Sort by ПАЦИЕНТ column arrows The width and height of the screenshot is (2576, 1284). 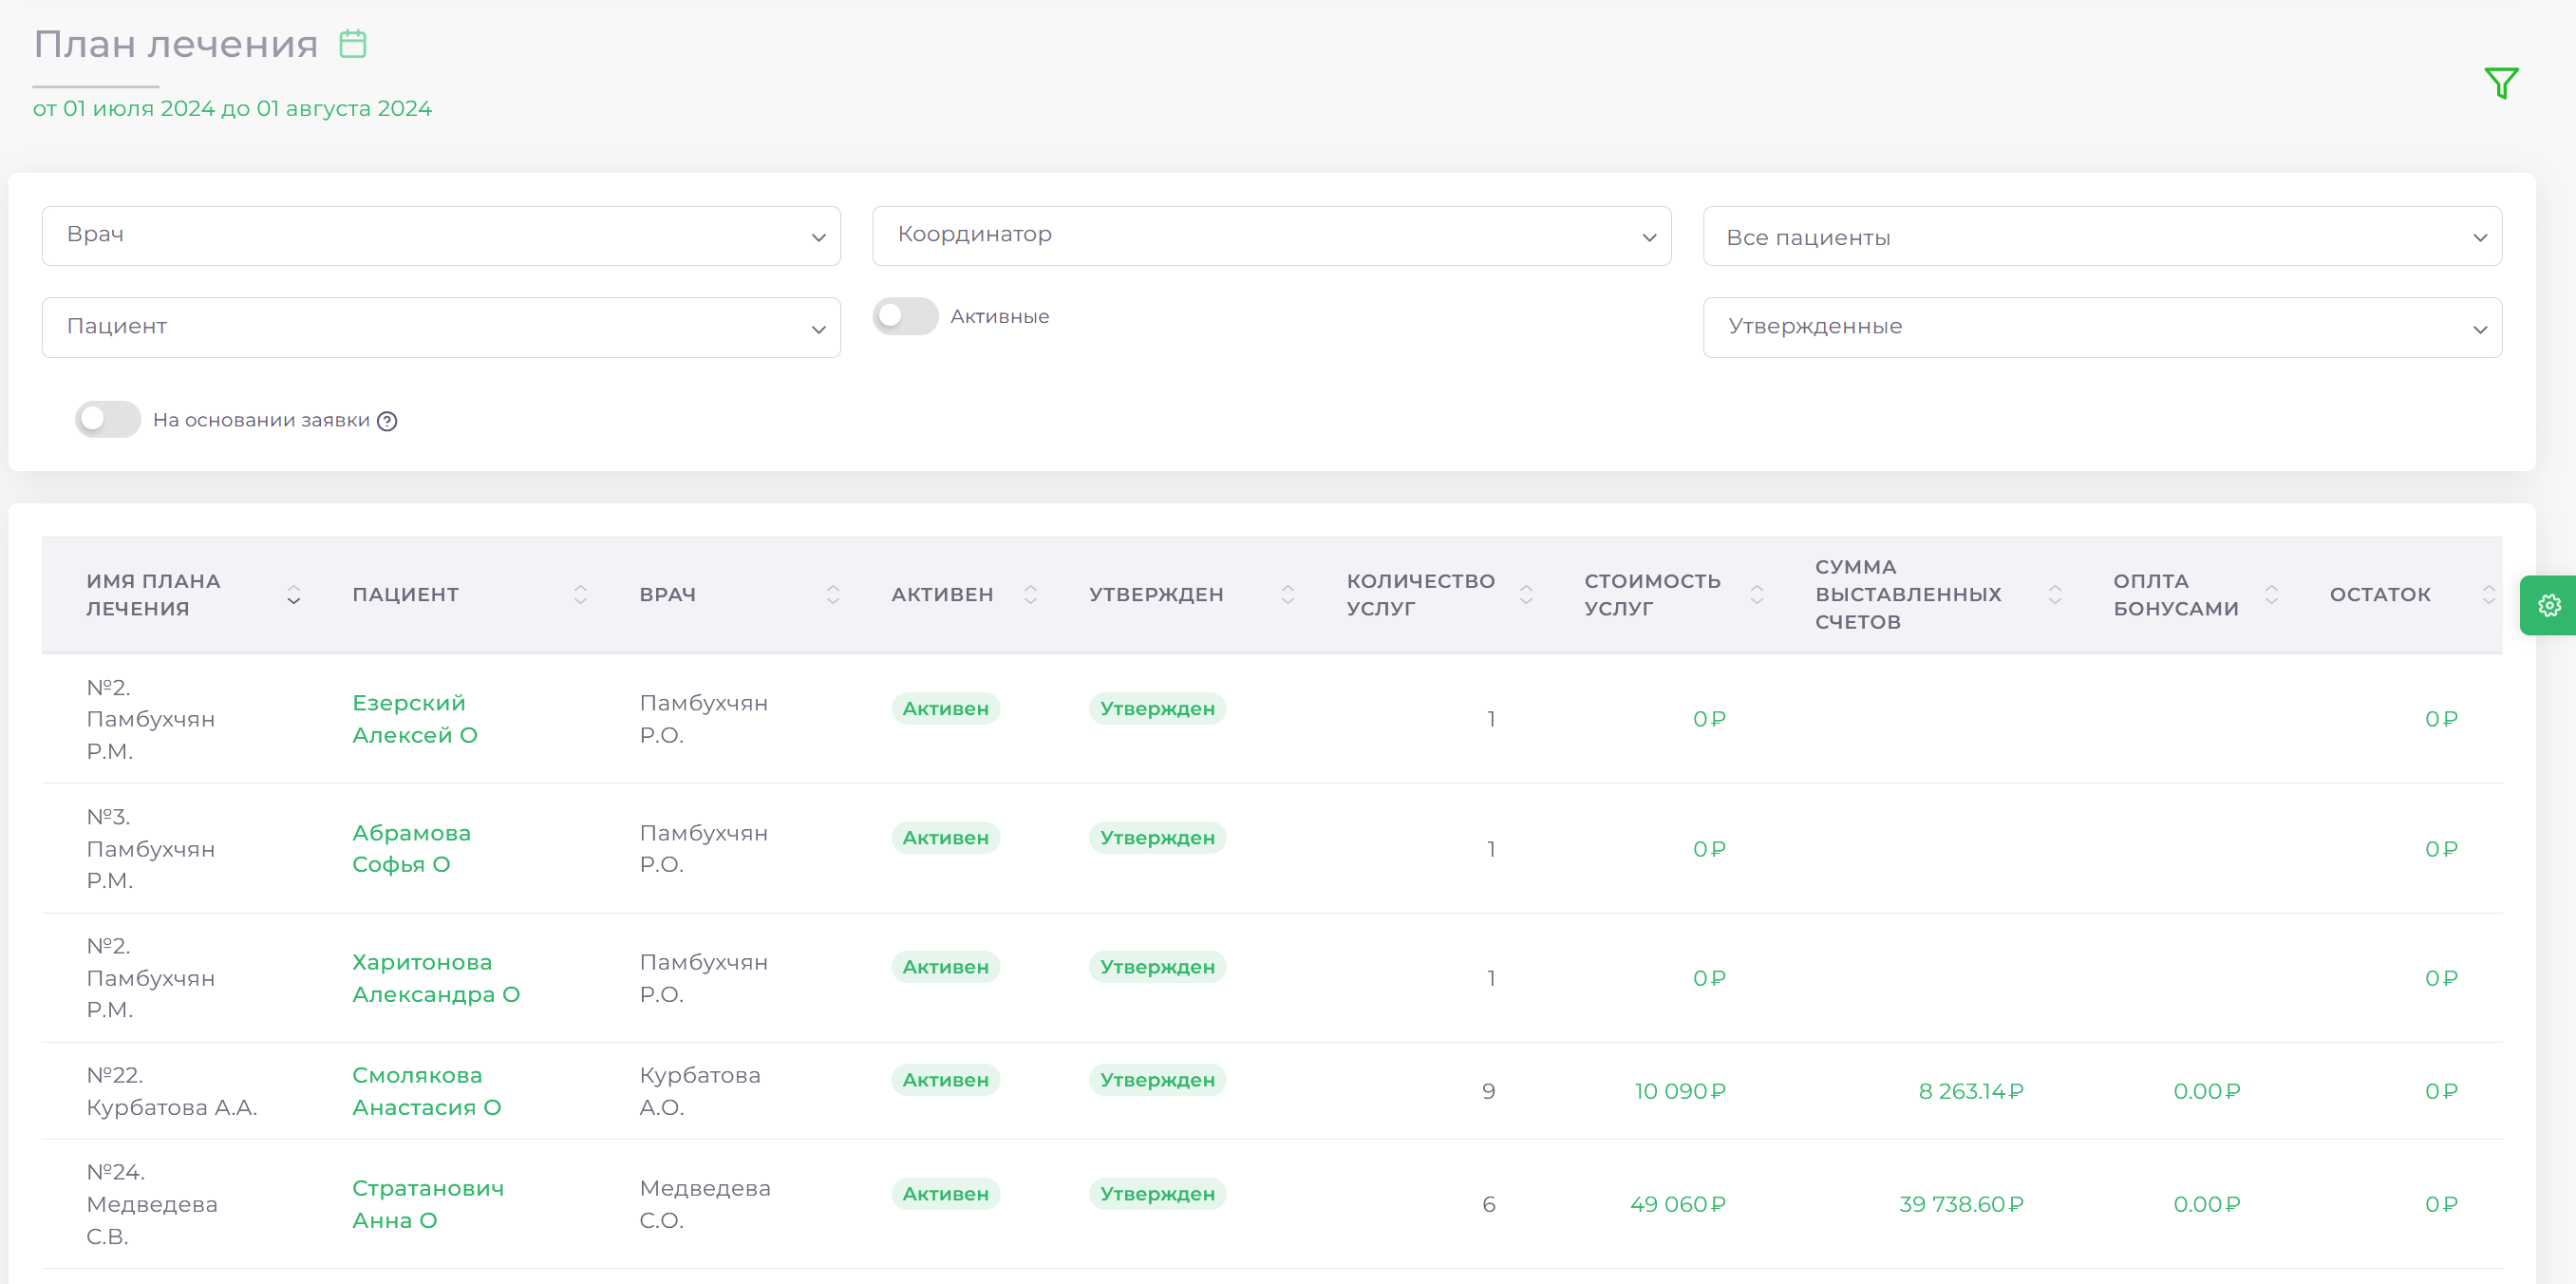[x=580, y=595]
